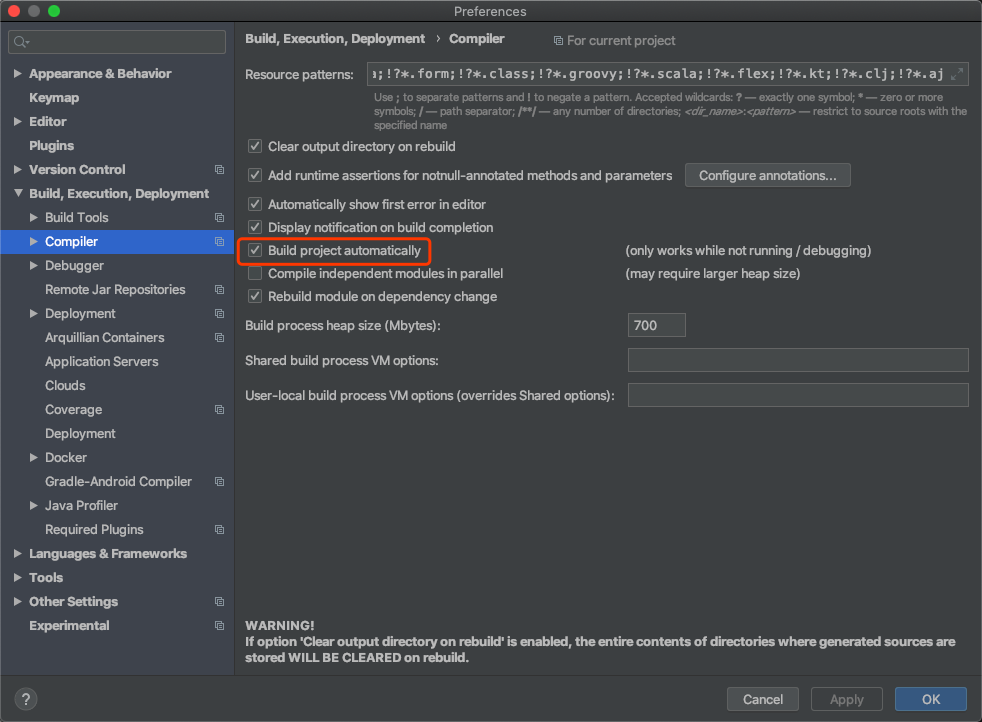
Task: Select Clouds settings entry
Action: click(65, 386)
